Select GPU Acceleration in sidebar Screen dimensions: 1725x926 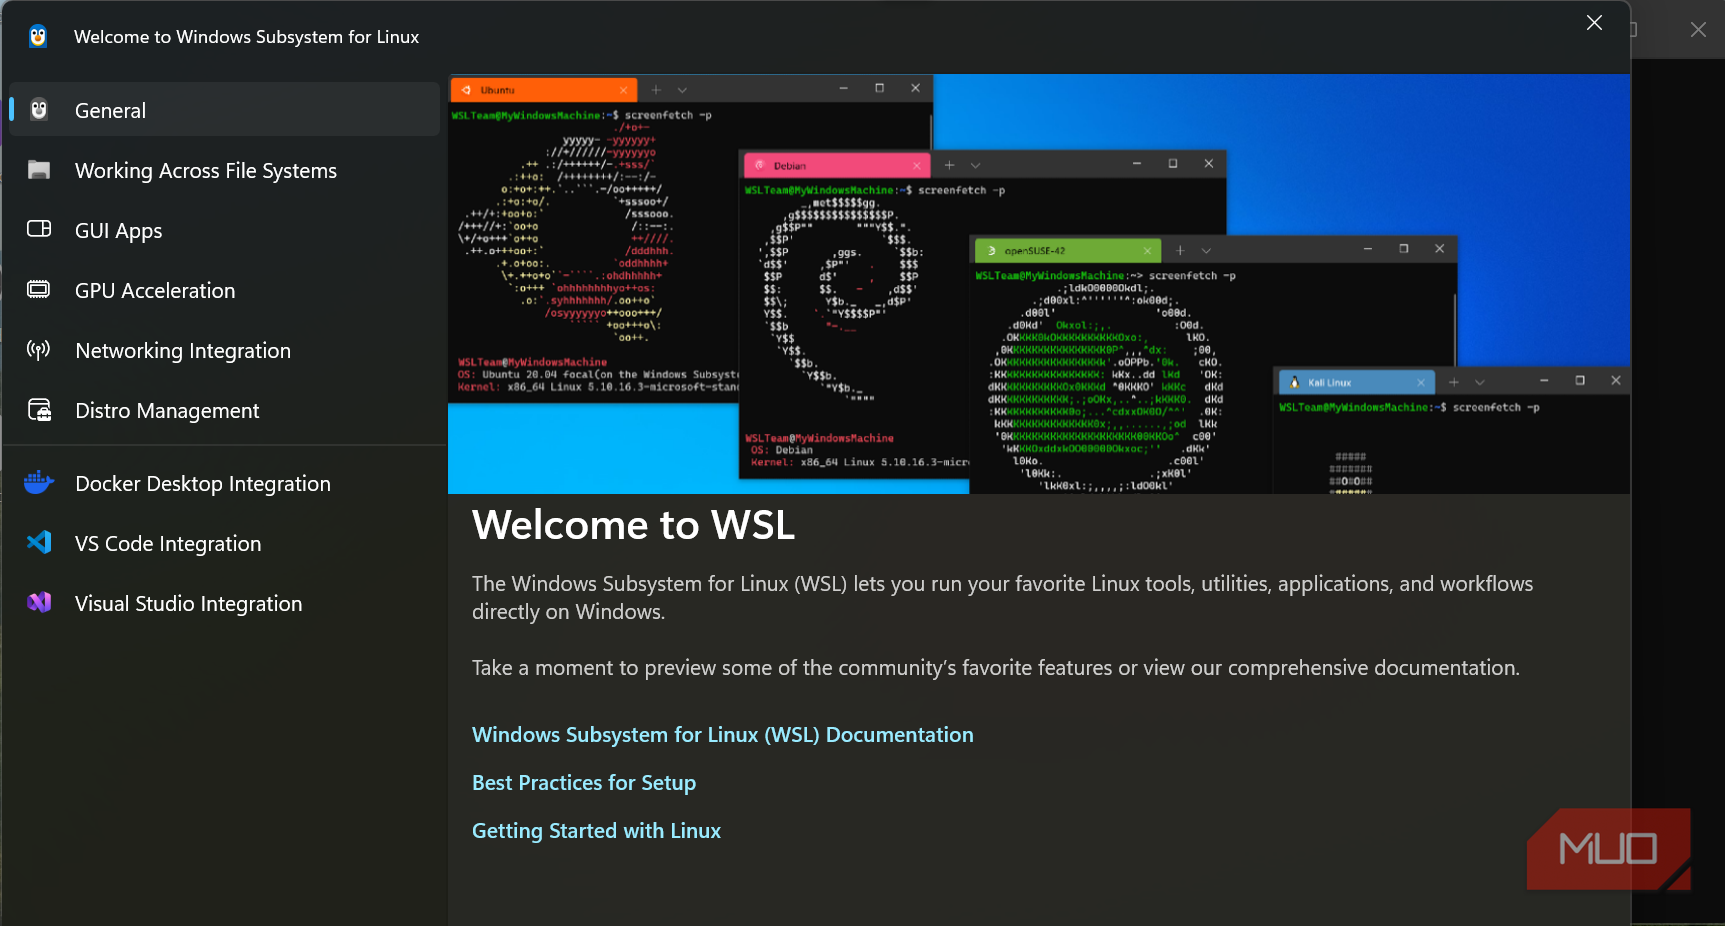point(225,290)
